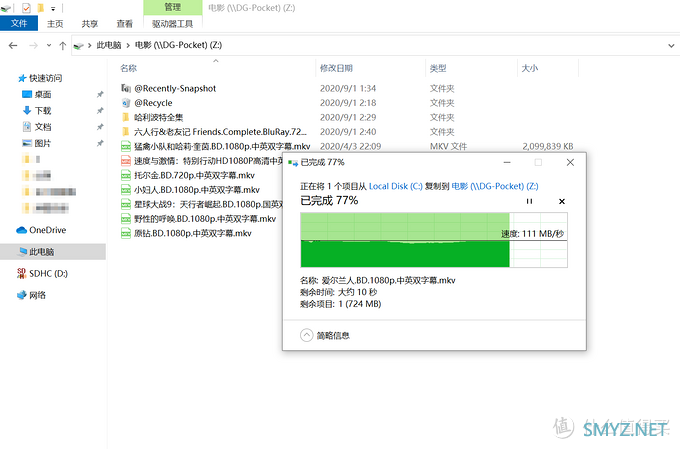Click the MKV icon of 托尔金 file
Viewport: 680px width, 449px height.
click(x=126, y=175)
